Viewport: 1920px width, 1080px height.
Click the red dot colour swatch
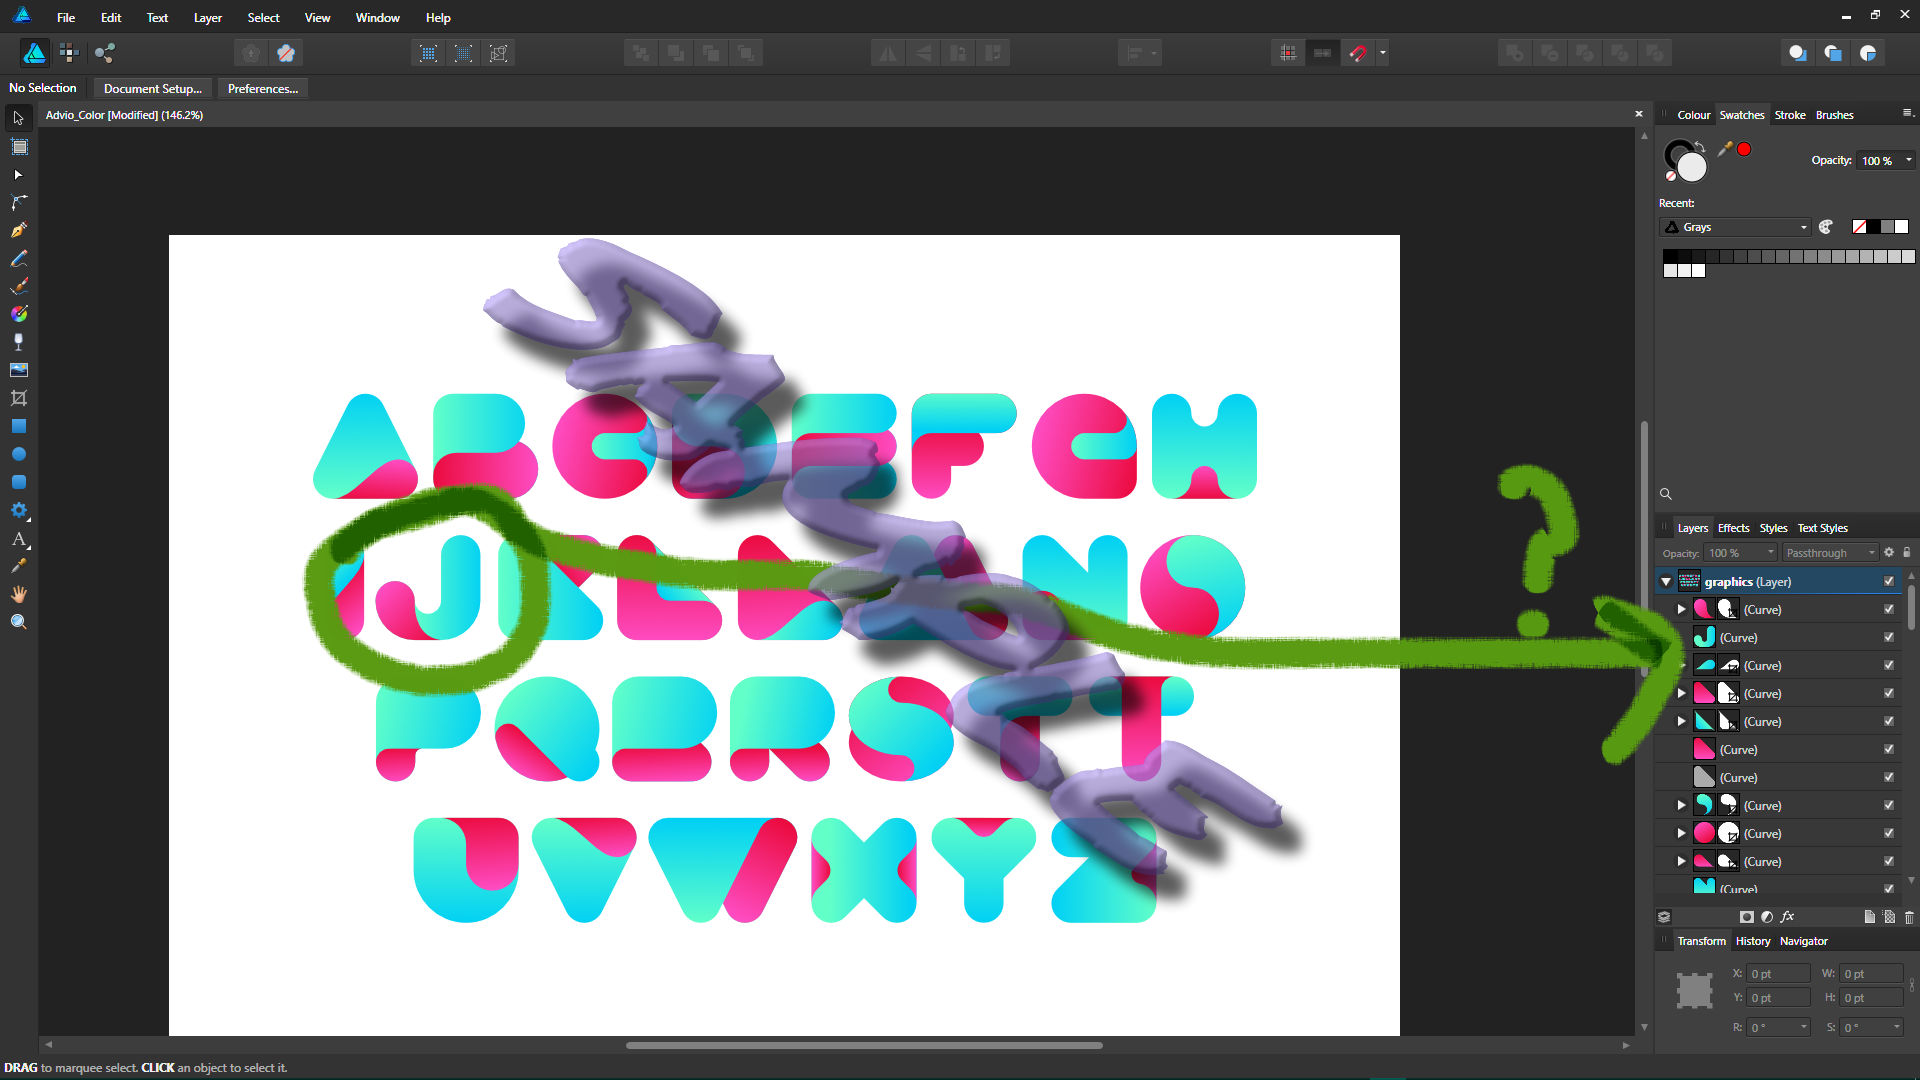pyautogui.click(x=1744, y=149)
